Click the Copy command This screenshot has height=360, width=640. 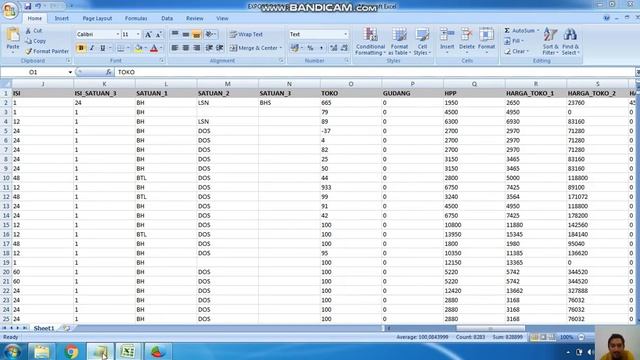[x=36, y=41]
